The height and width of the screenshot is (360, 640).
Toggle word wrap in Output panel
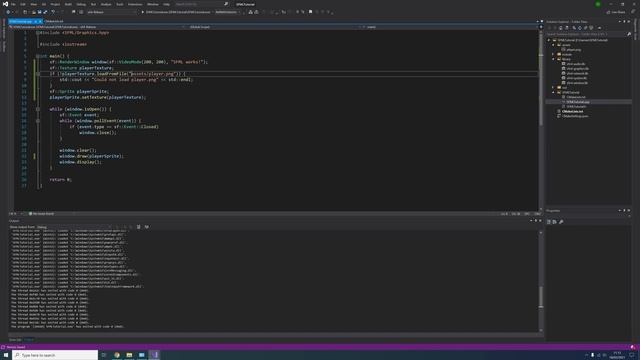coord(147,227)
